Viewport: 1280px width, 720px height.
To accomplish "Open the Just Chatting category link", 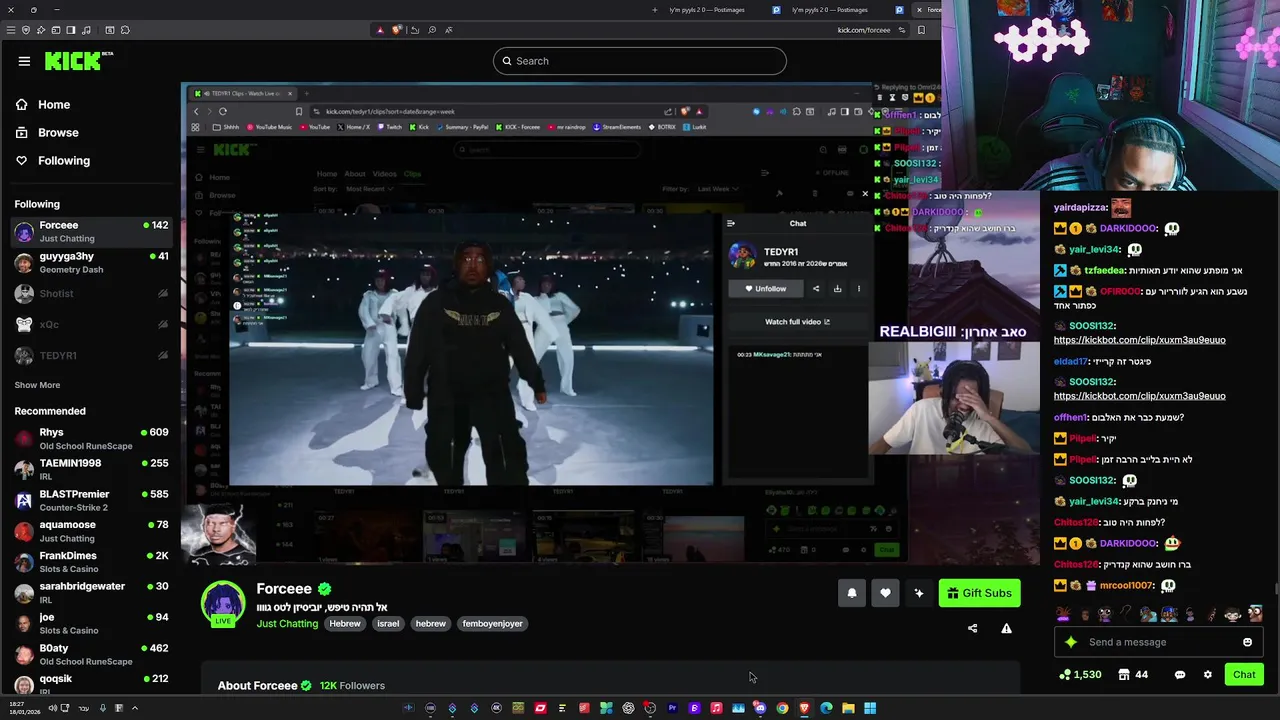I will (287, 623).
